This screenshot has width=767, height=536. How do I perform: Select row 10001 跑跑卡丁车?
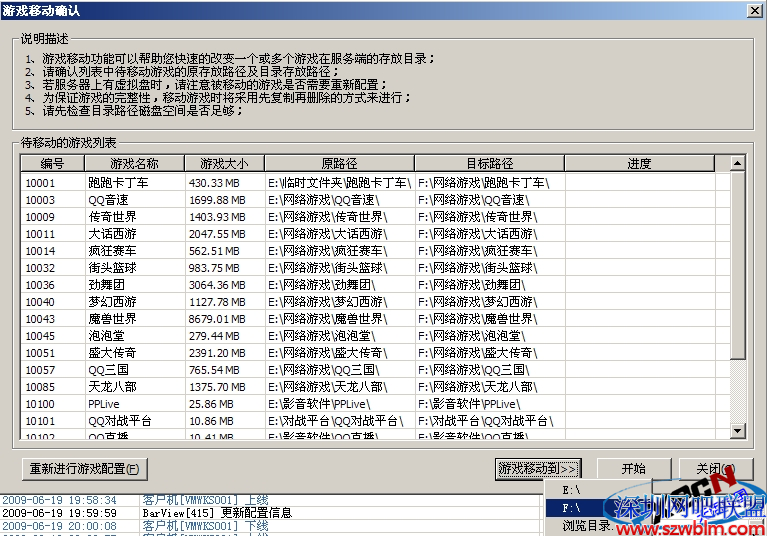[375, 183]
